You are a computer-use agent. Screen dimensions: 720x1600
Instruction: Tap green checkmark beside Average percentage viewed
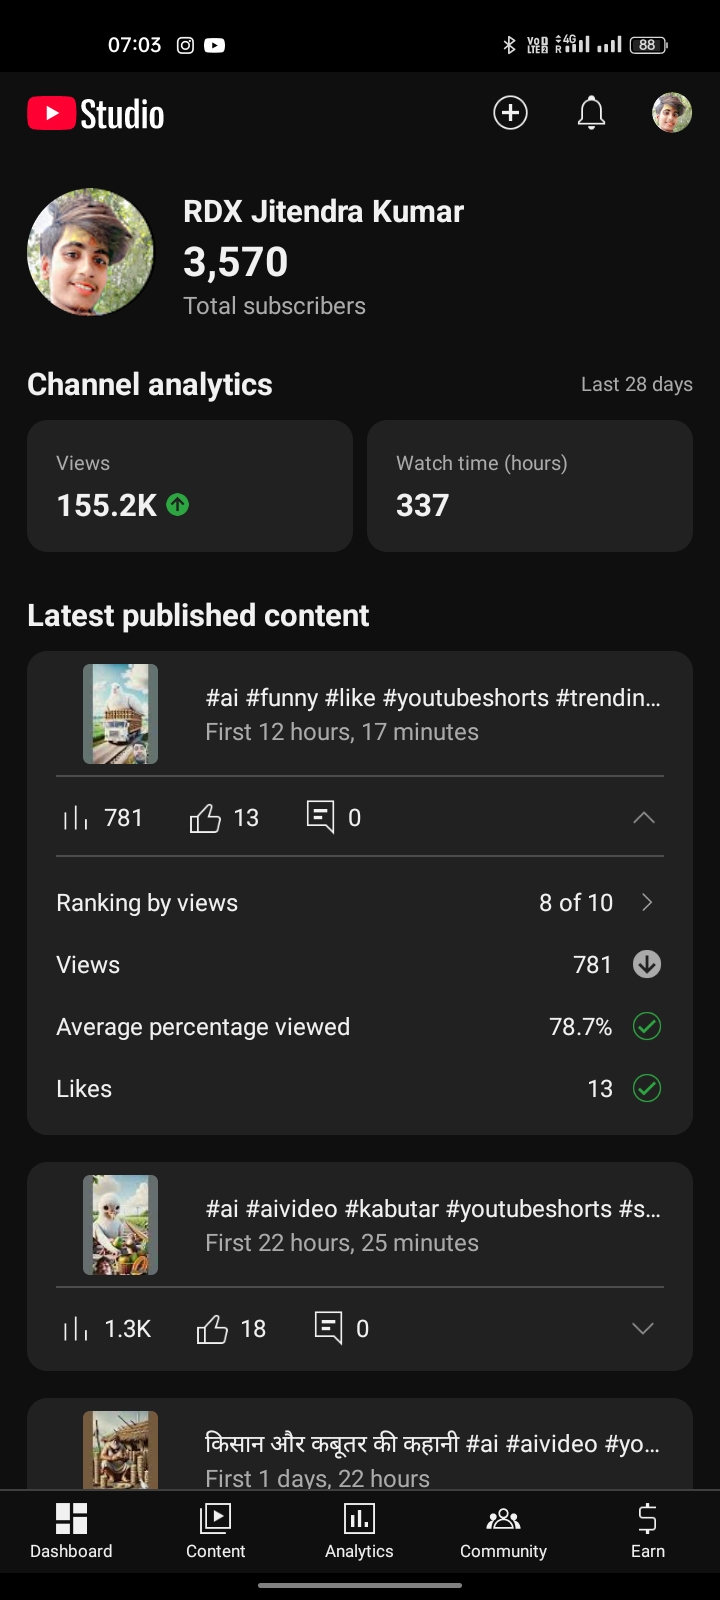pyautogui.click(x=647, y=1026)
